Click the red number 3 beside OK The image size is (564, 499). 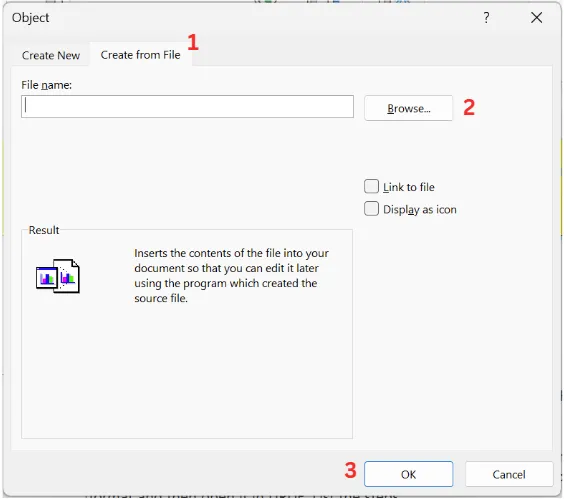[x=350, y=470]
